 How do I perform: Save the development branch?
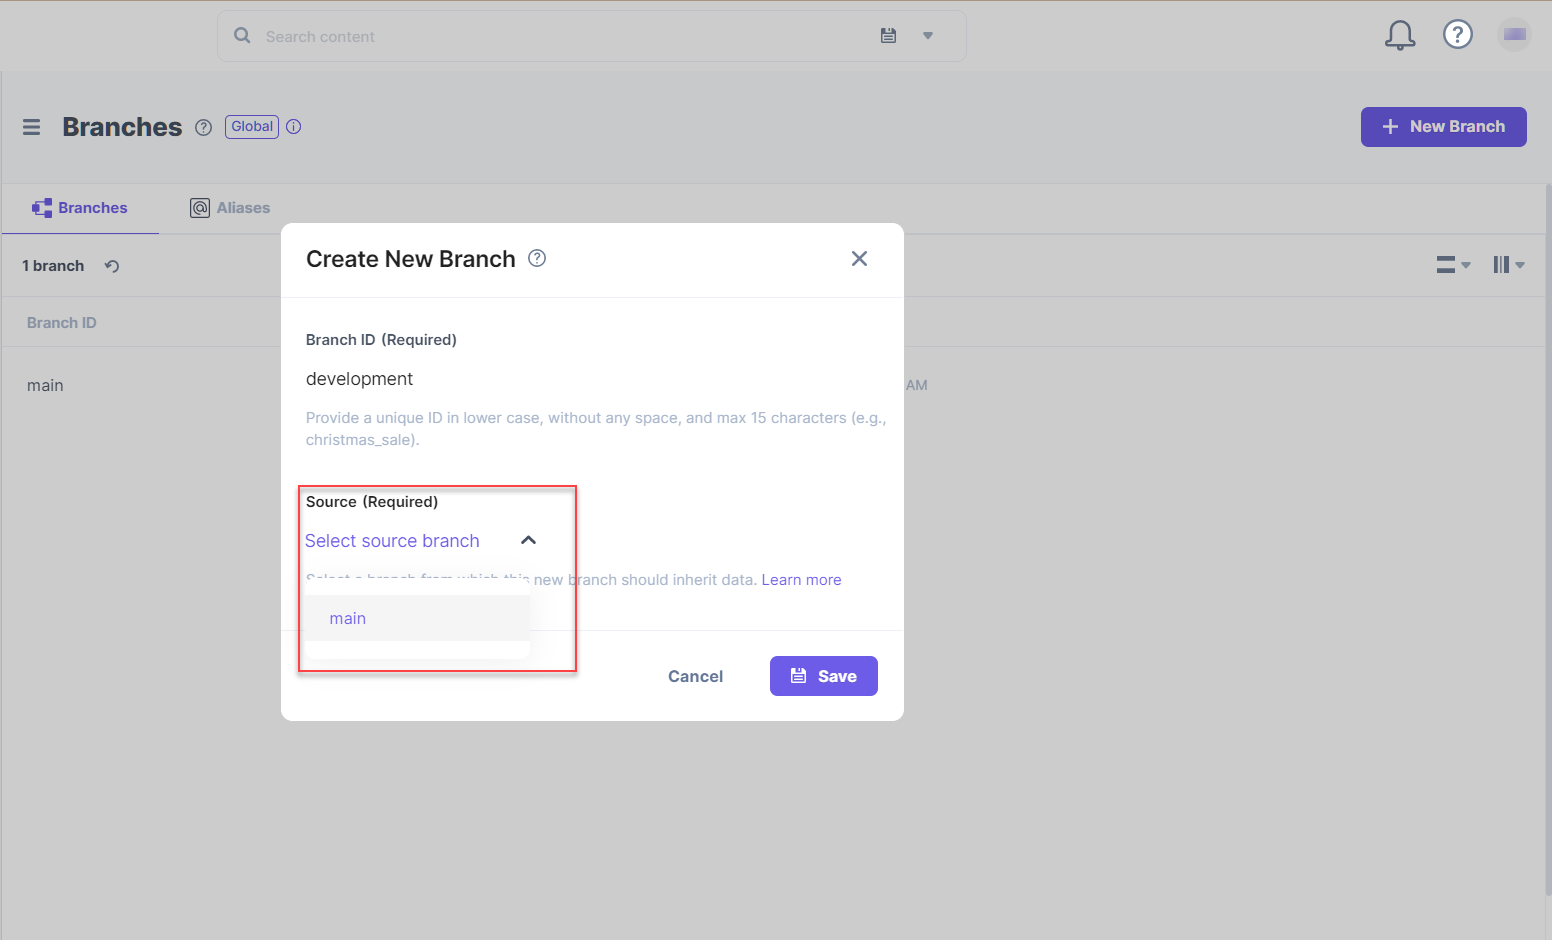[823, 676]
